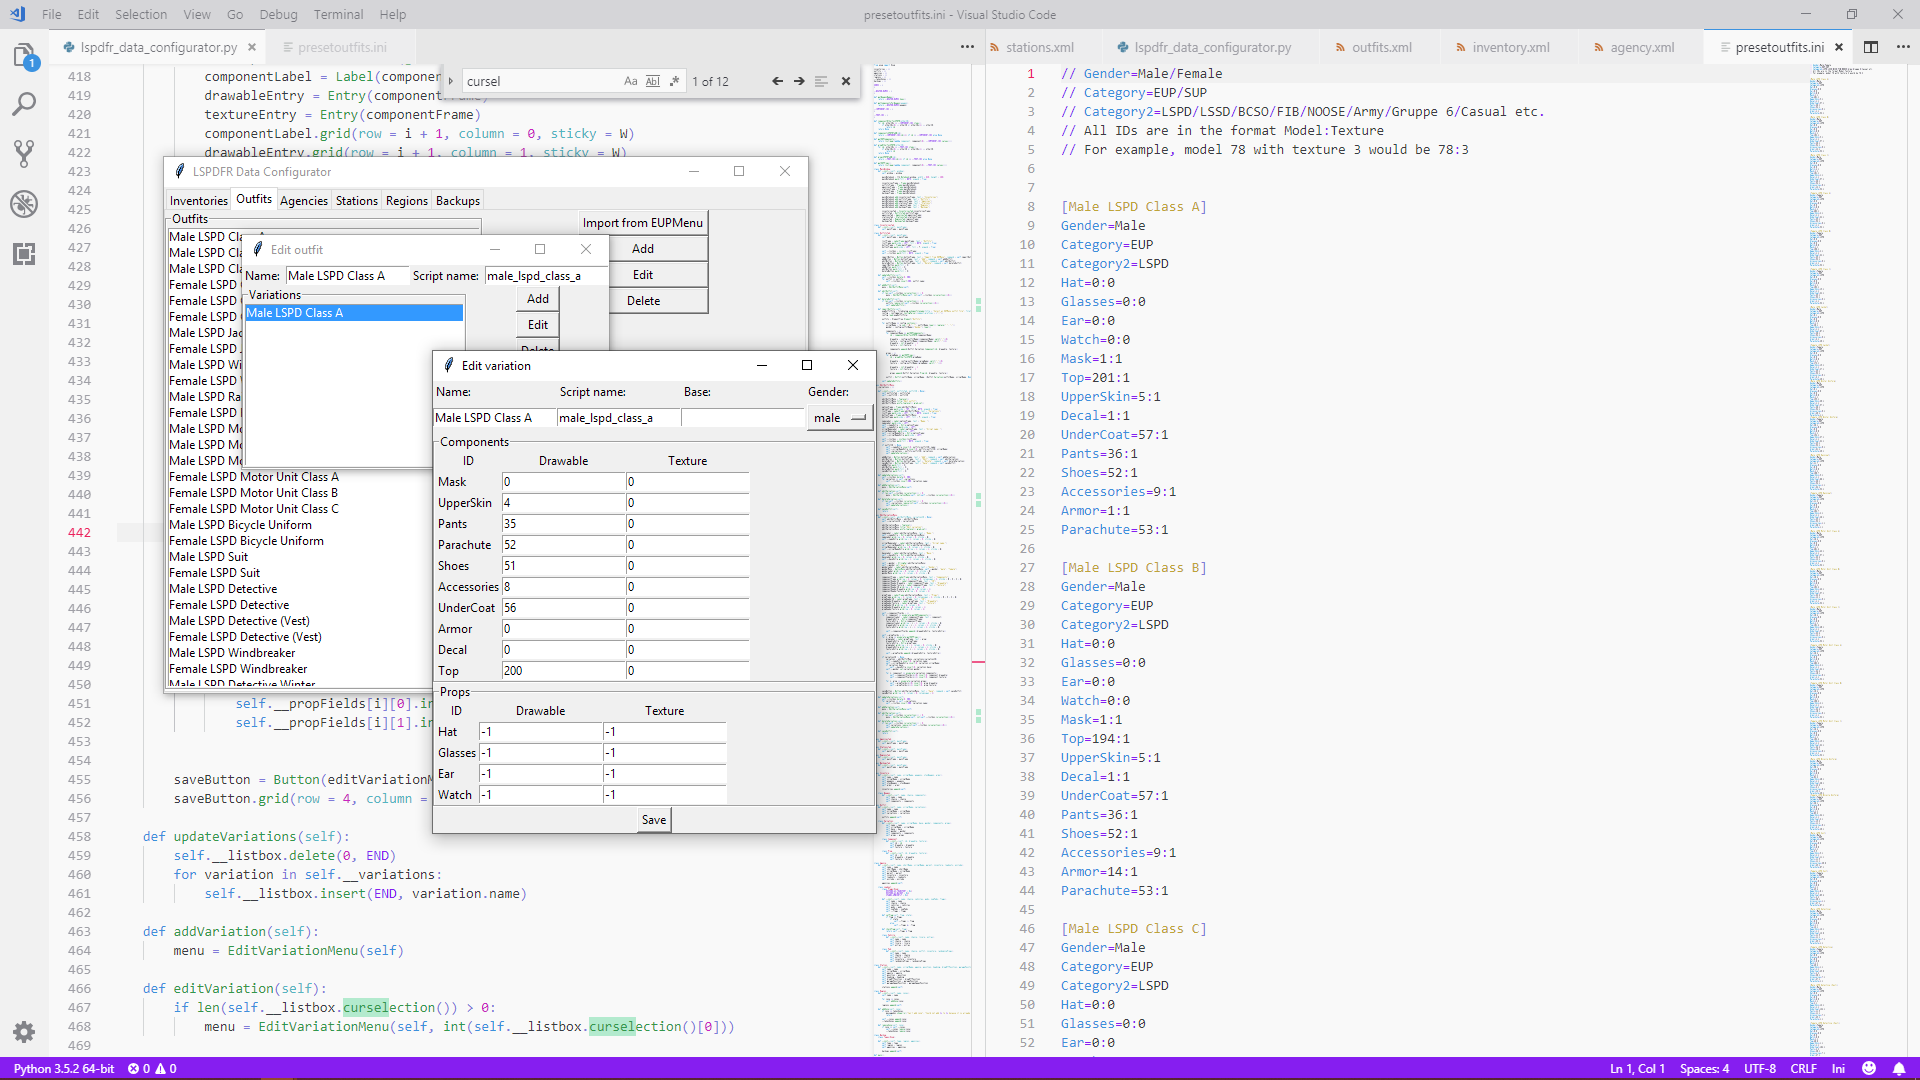Viewport: 1920px width, 1080px height.
Task: Click the Import from EUPMenu button
Action: point(643,223)
